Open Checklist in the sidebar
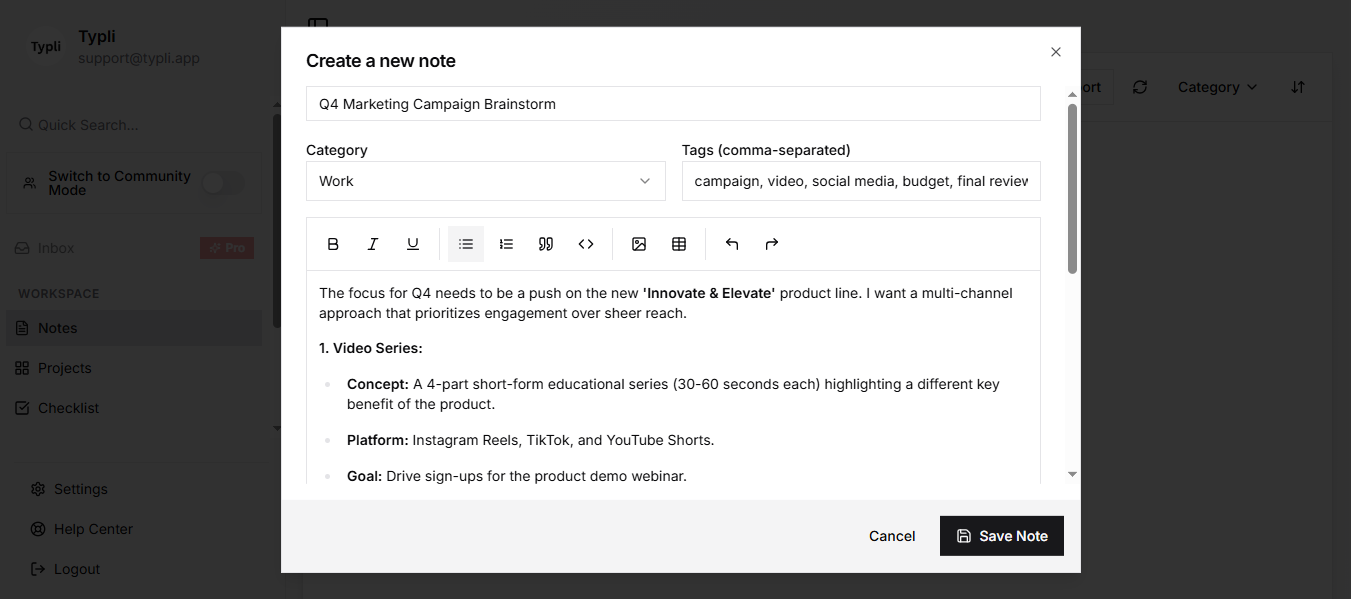 pyautogui.click(x=68, y=408)
